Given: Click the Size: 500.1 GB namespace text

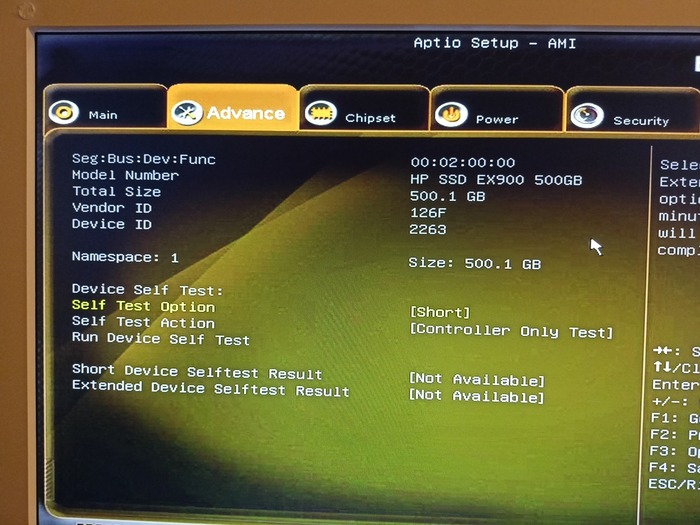Looking at the screenshot, I should [475, 263].
